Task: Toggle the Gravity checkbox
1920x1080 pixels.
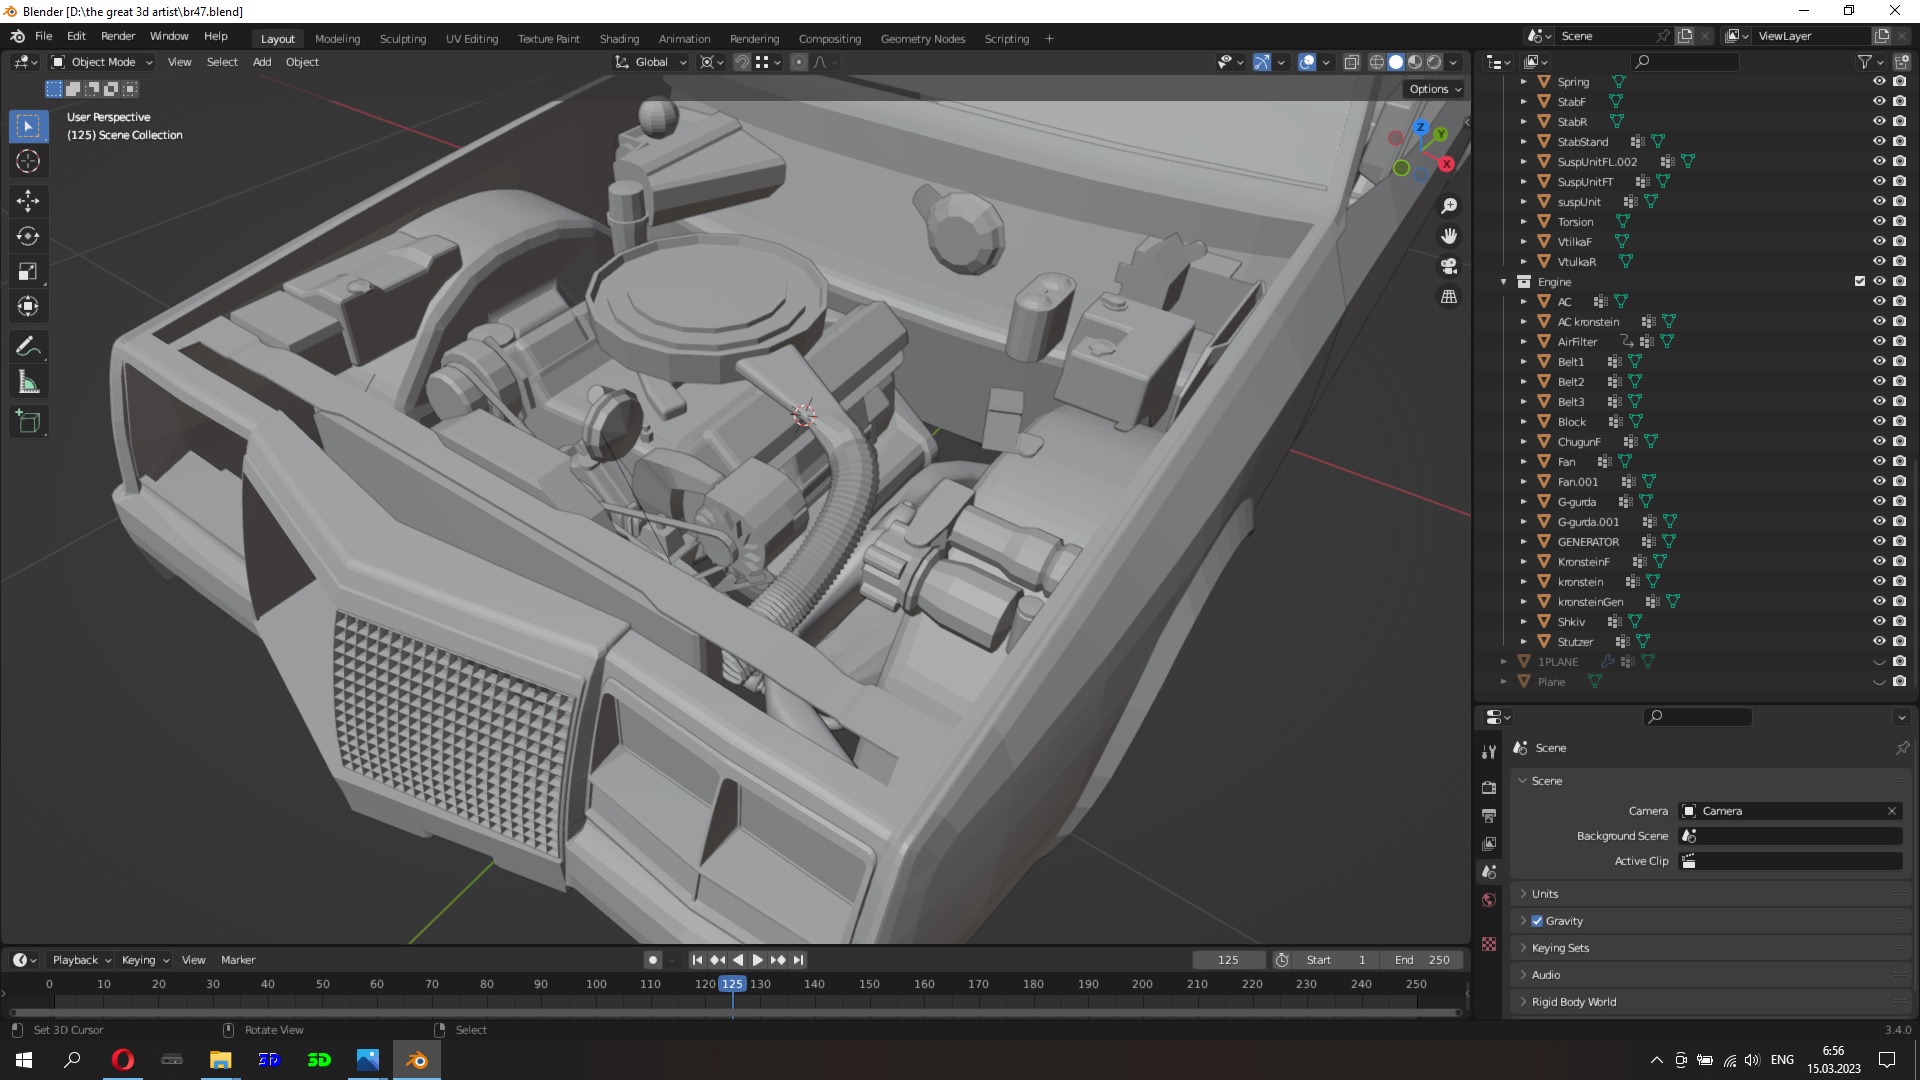Action: point(1537,921)
